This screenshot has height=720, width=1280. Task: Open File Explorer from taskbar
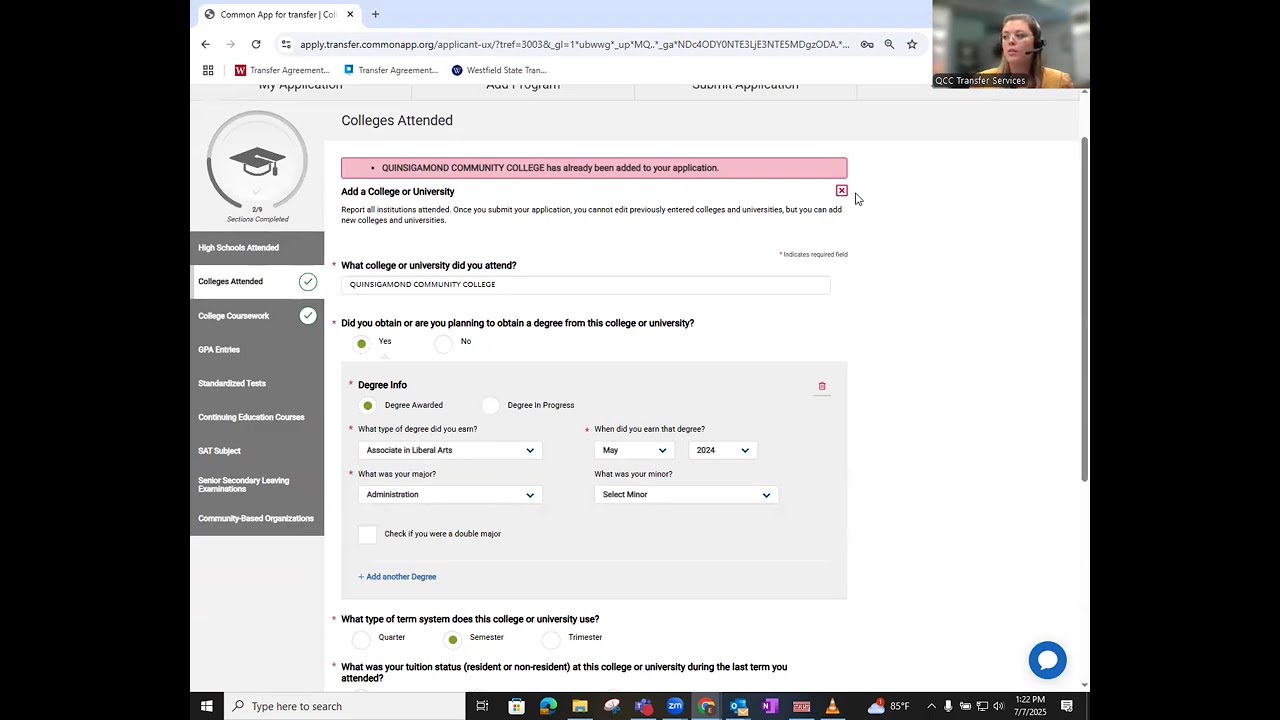580,706
